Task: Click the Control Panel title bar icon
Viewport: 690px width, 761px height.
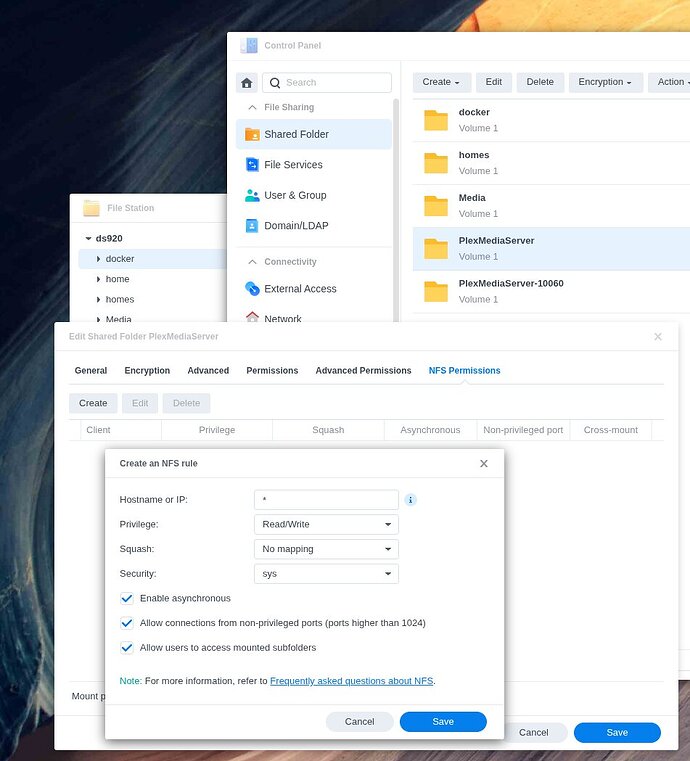Action: click(249, 46)
